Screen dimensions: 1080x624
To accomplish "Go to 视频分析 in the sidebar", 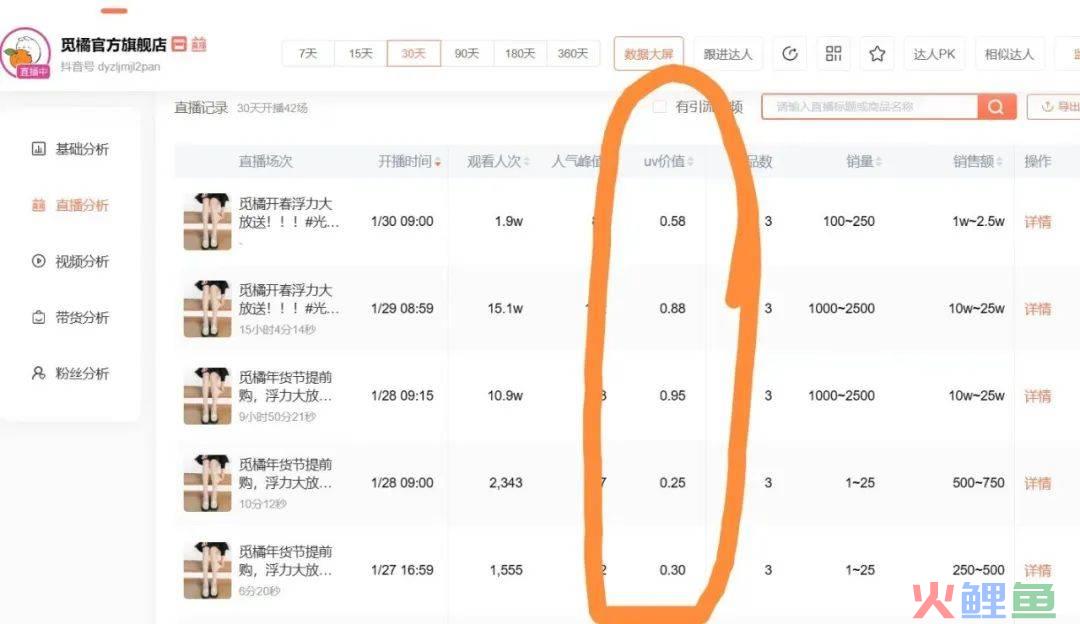I will tap(70, 262).
